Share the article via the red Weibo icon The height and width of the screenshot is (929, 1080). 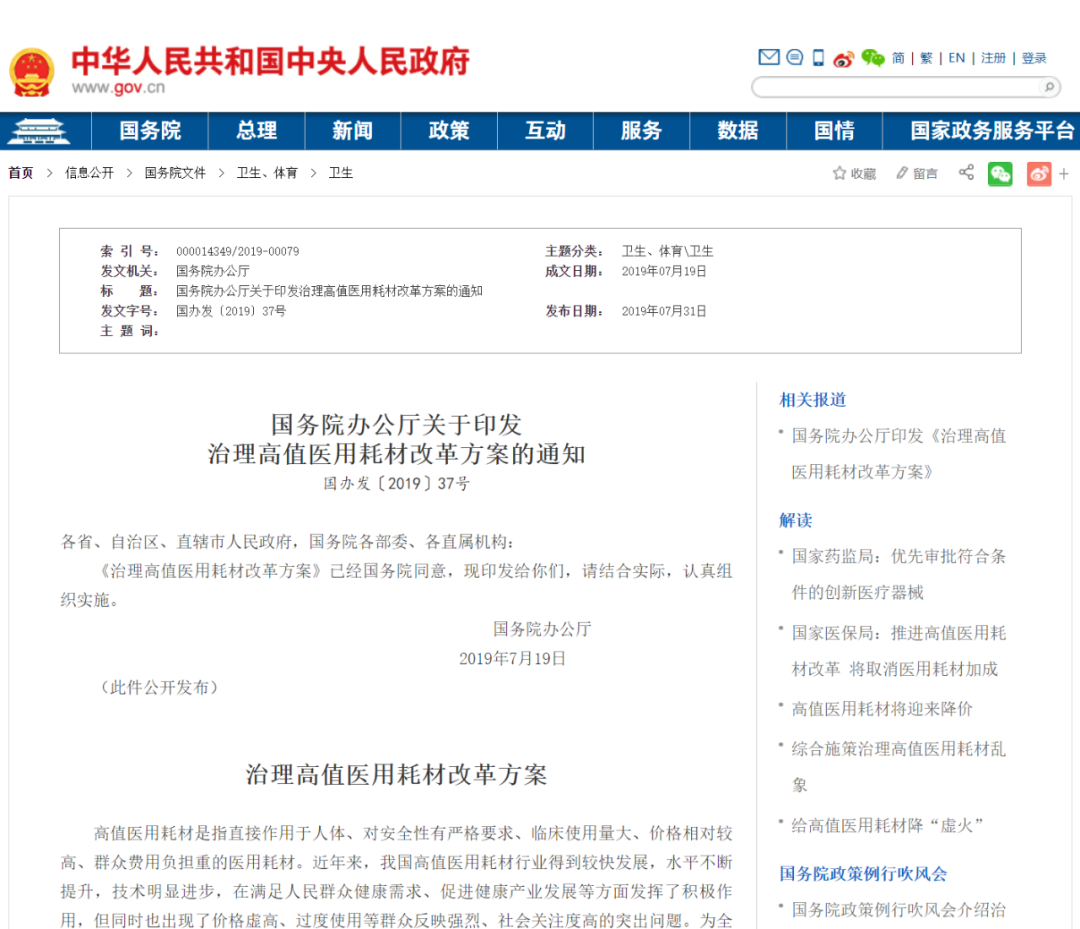pyautogui.click(x=1038, y=173)
